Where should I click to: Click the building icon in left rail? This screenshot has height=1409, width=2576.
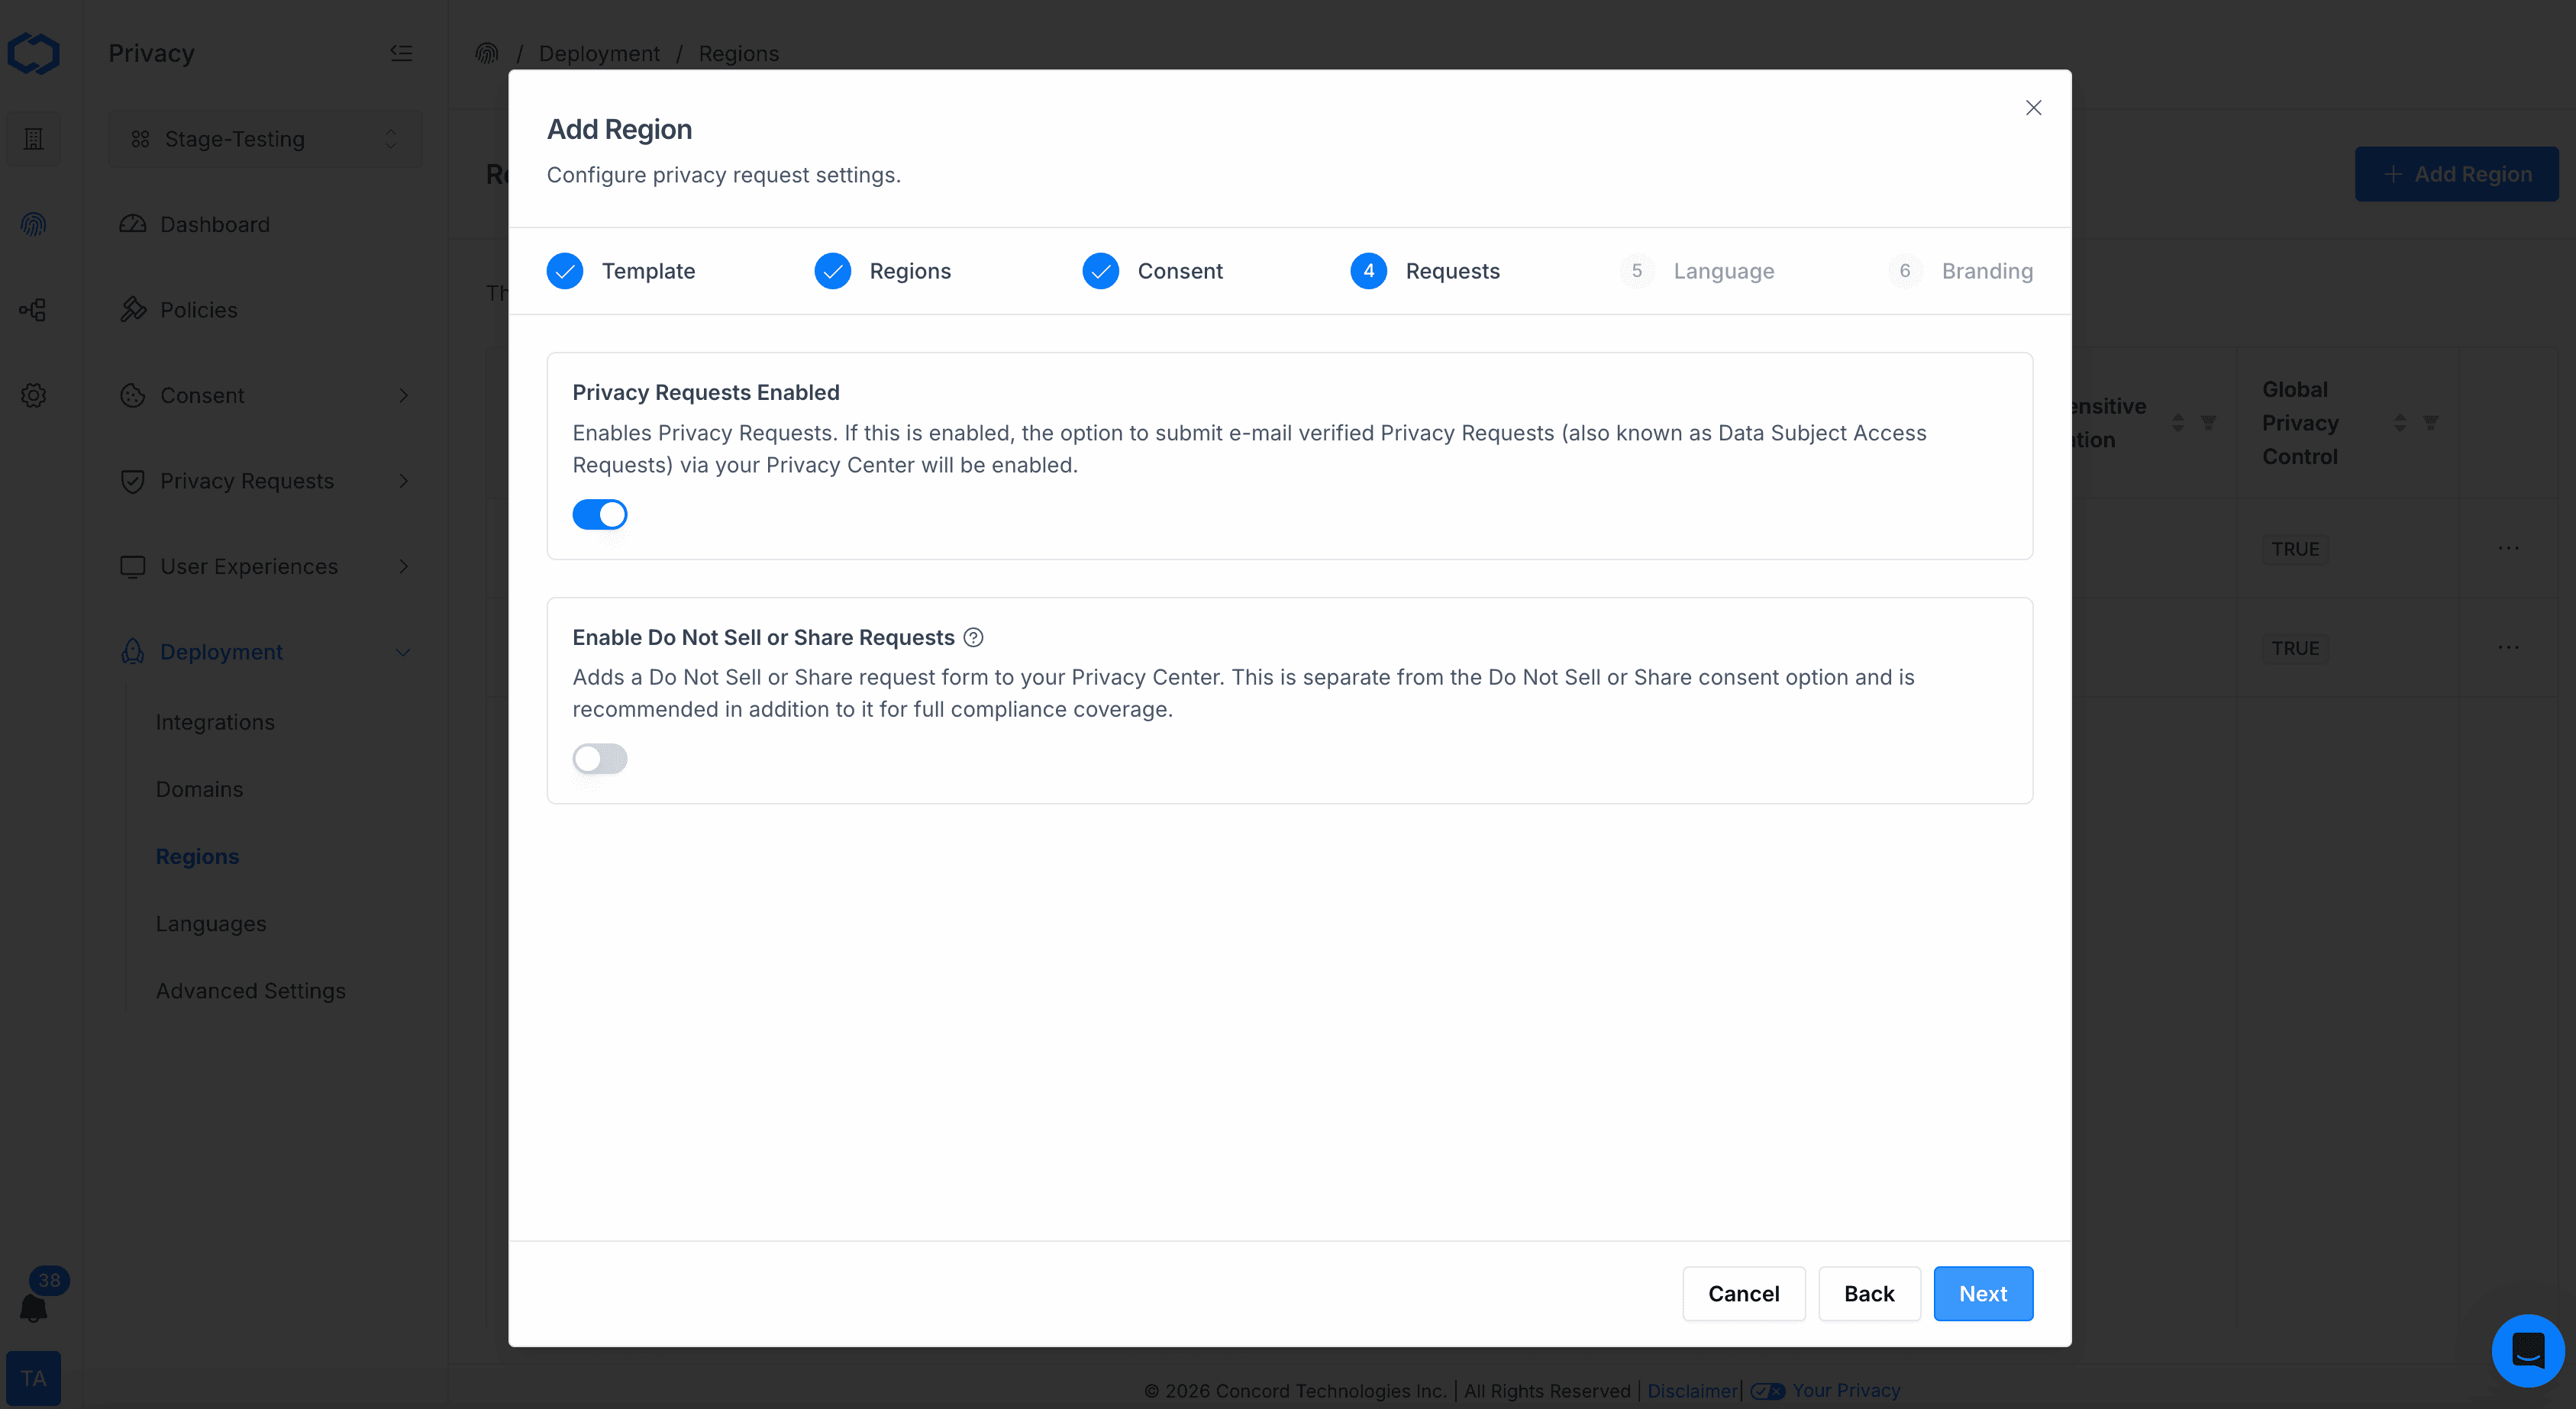(33, 139)
